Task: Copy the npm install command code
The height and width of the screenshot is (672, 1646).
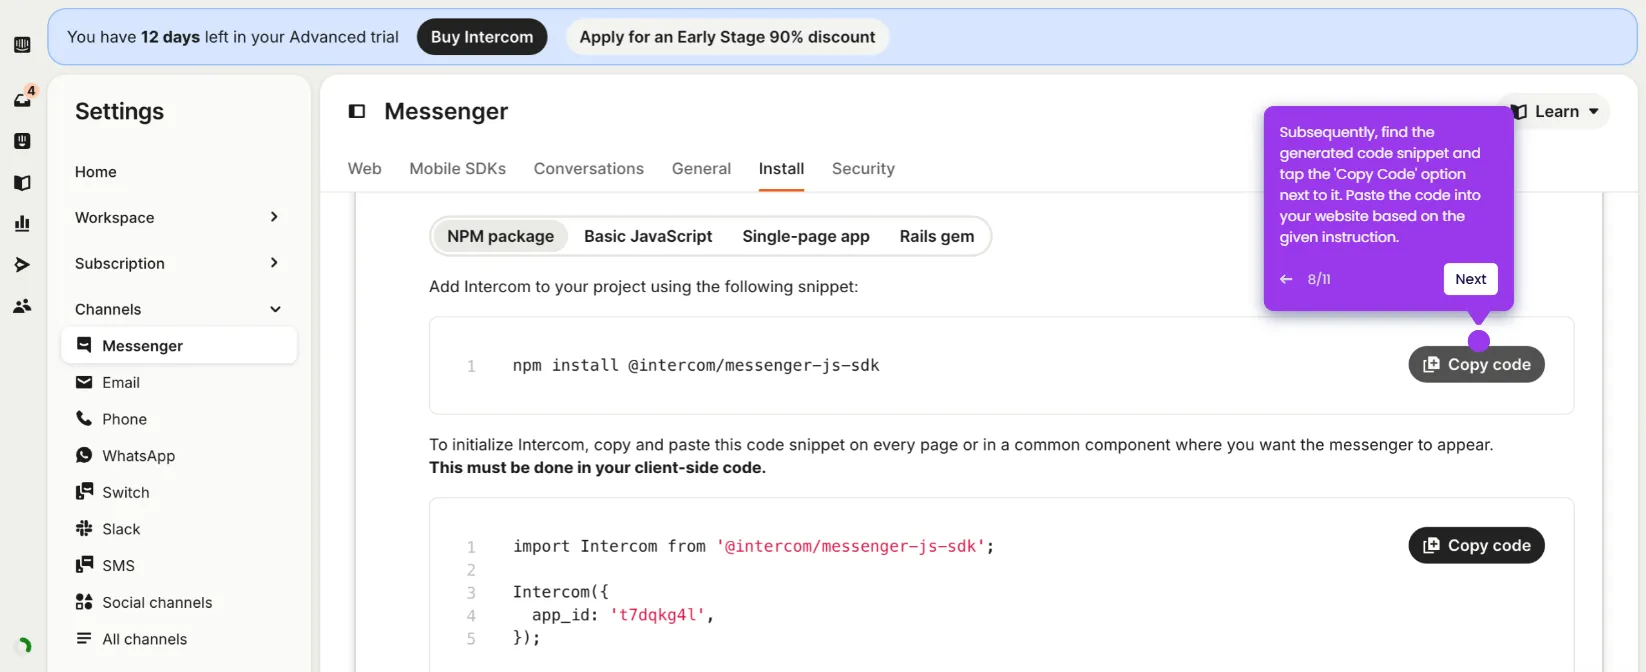Action: pos(1476,365)
